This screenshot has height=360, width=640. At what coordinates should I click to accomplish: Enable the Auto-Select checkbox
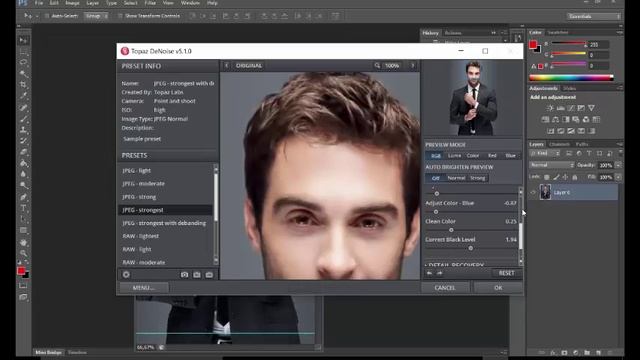(47, 16)
